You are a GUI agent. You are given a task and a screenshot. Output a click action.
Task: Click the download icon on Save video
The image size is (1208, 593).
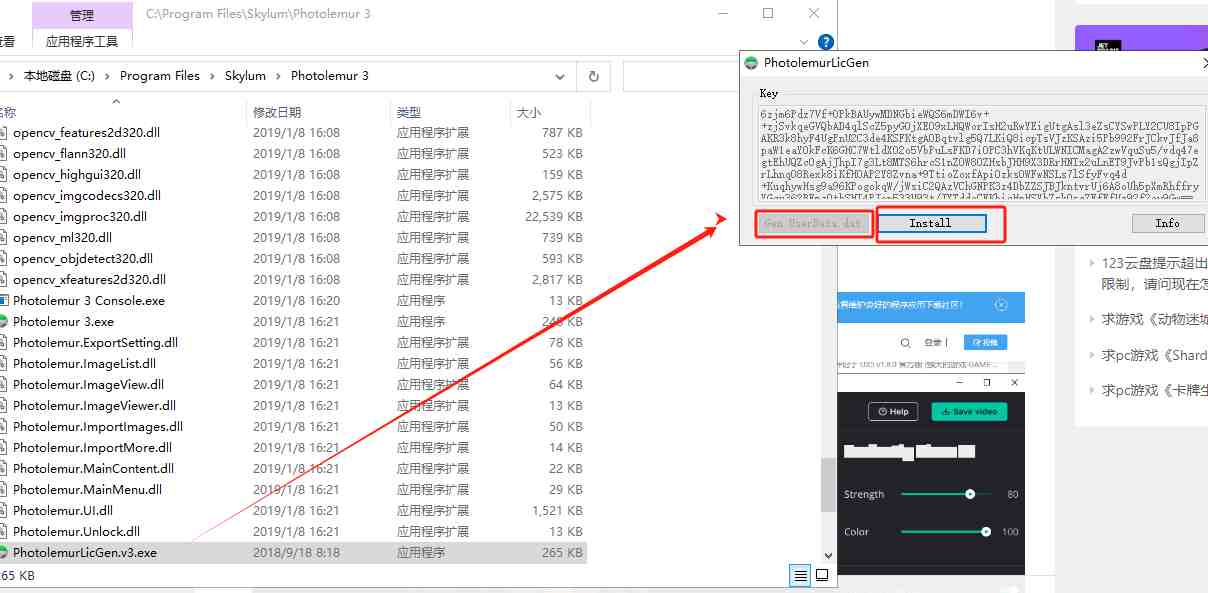pyautogui.click(x=947, y=411)
